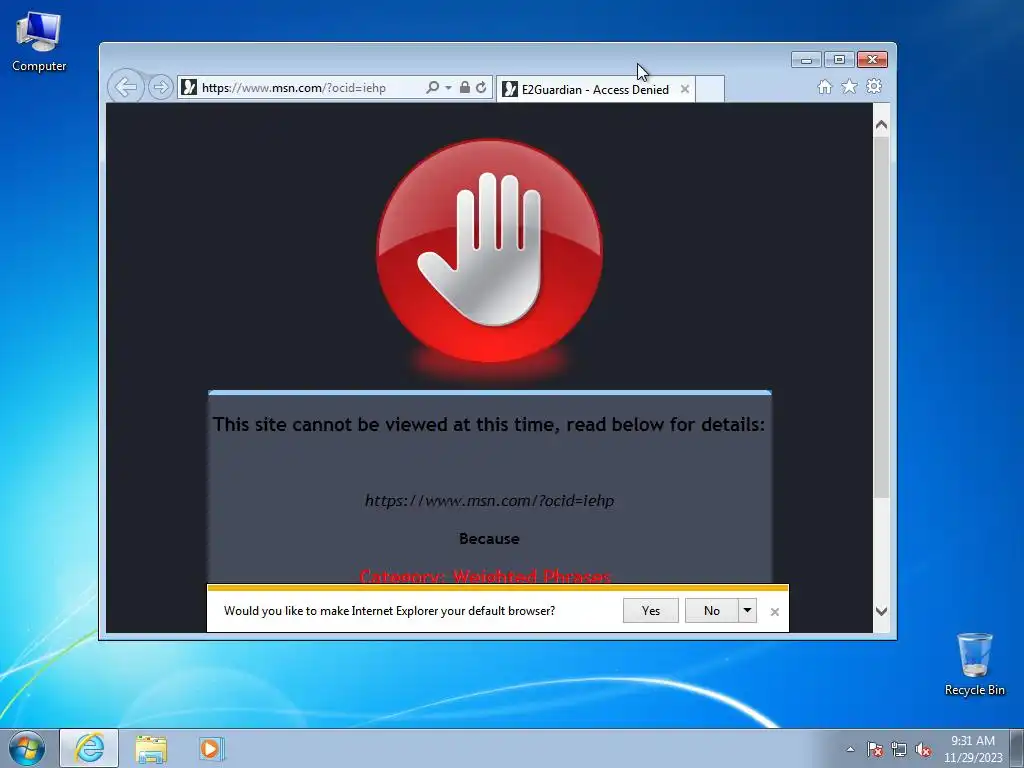Click Internet Explorer taskbar icon

[x=89, y=748]
